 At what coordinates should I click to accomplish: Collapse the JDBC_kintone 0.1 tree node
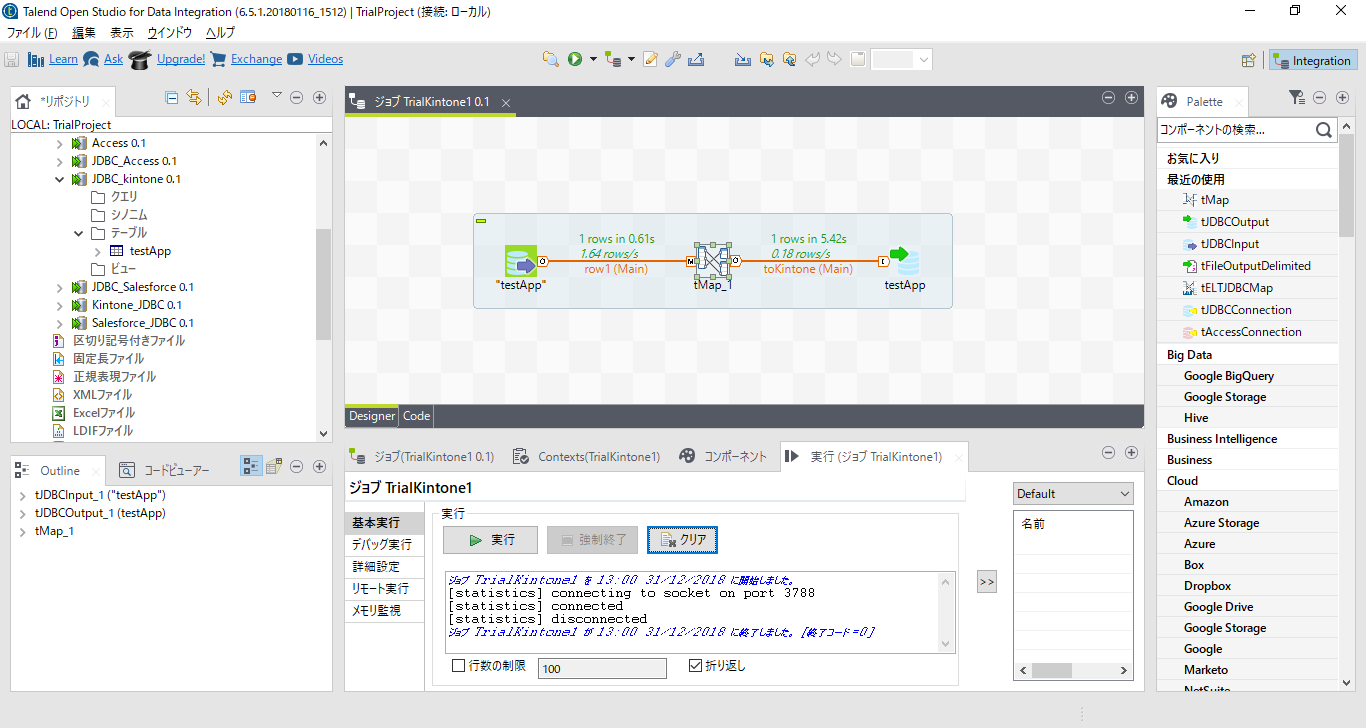(x=60, y=179)
